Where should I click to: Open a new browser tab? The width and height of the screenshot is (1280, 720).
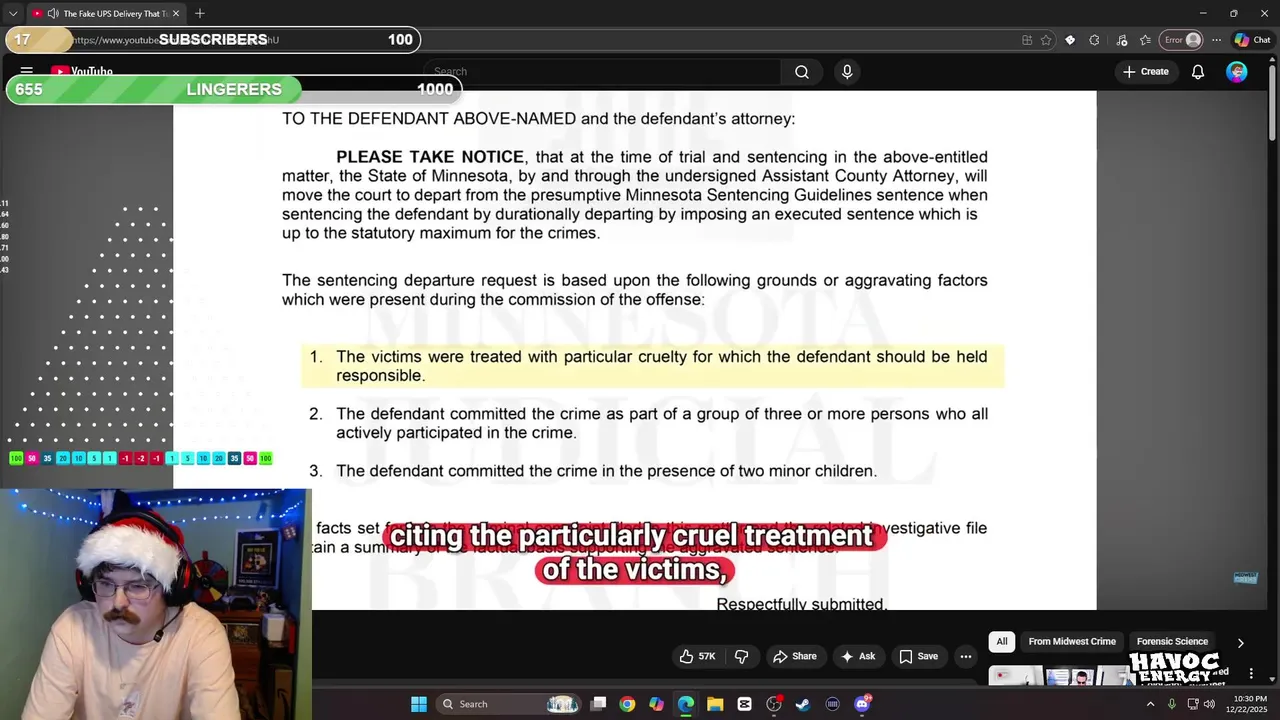200,13
